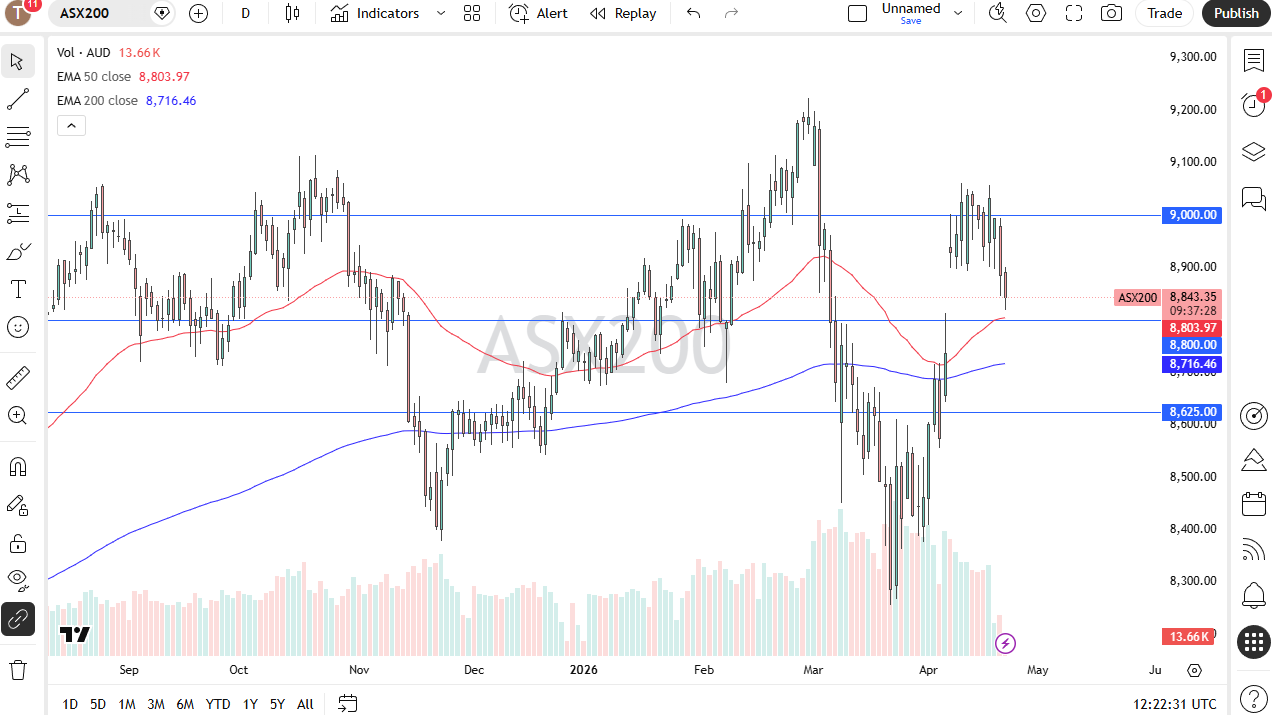Open the quick search icon

(x=997, y=13)
